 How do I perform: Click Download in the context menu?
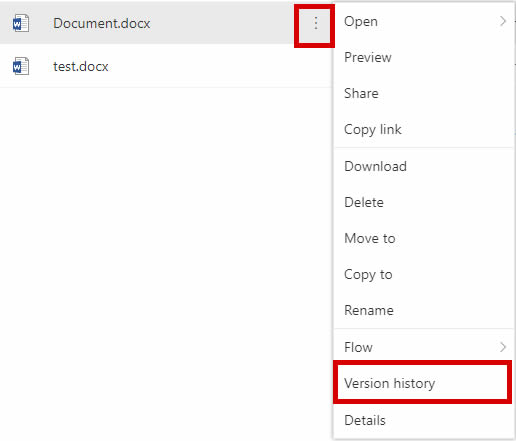click(423, 166)
